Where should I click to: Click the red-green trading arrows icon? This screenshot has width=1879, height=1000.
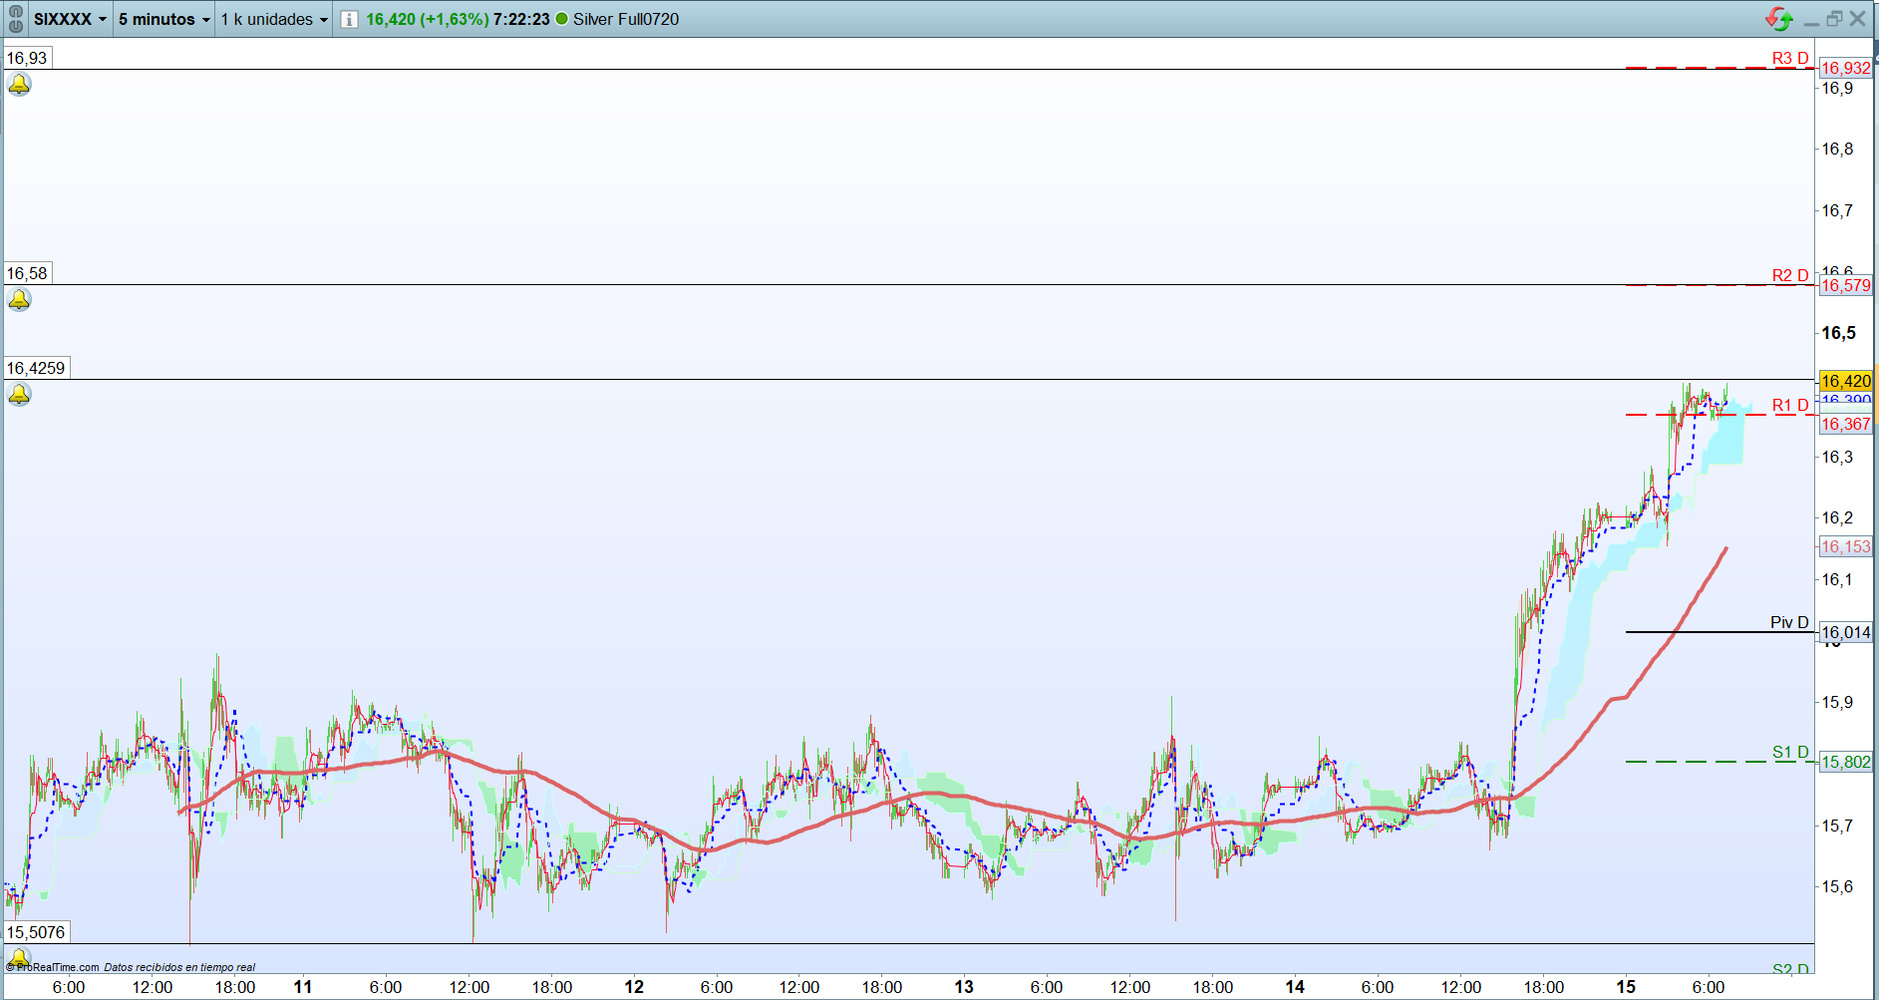(x=1778, y=19)
